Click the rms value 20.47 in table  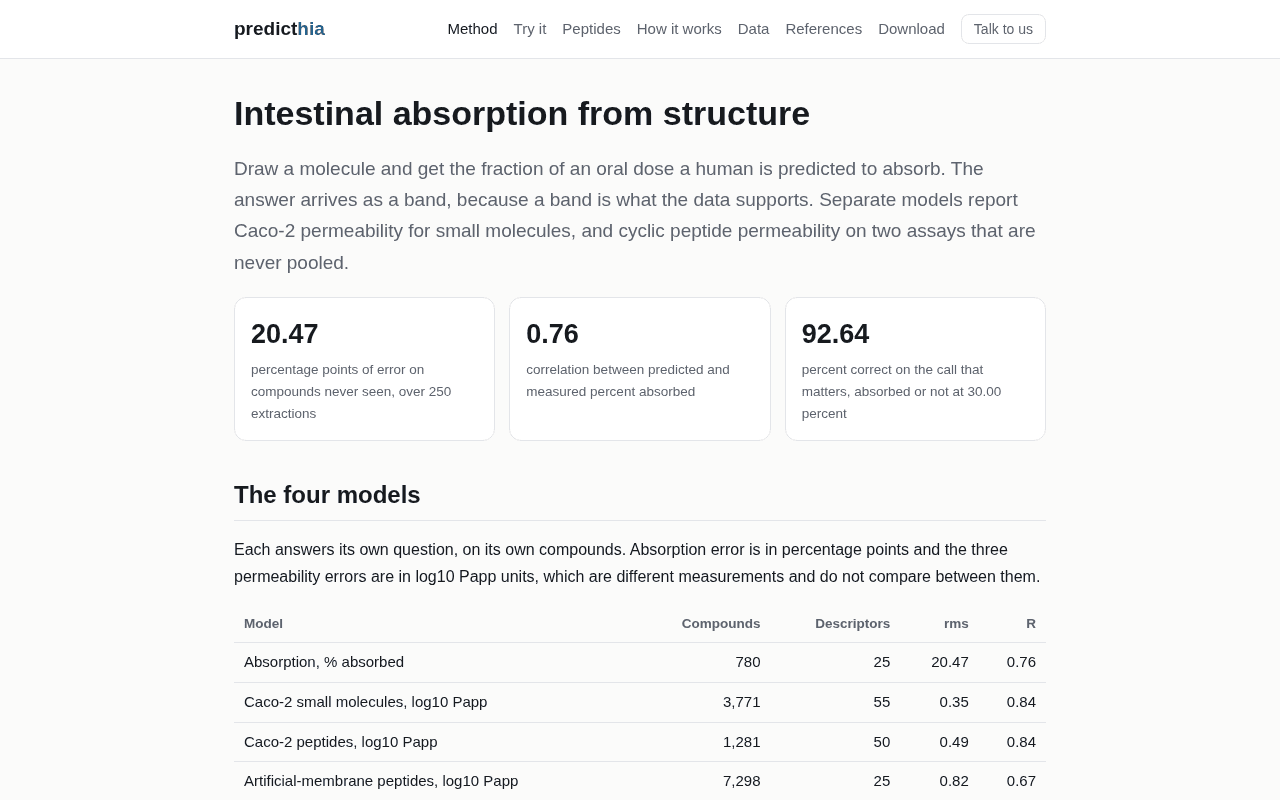click(950, 662)
